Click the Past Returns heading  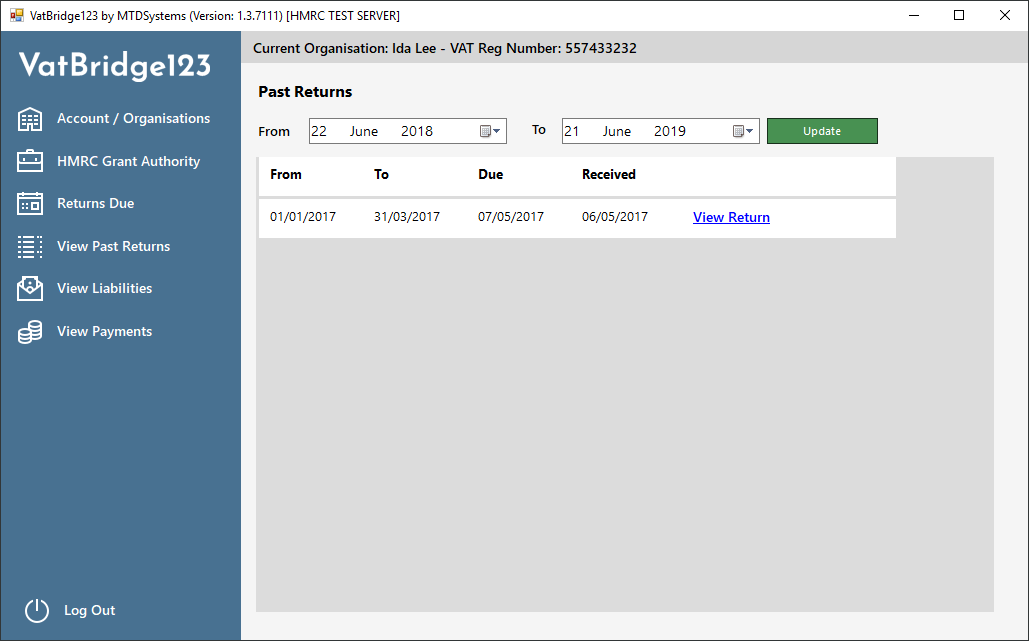(305, 92)
